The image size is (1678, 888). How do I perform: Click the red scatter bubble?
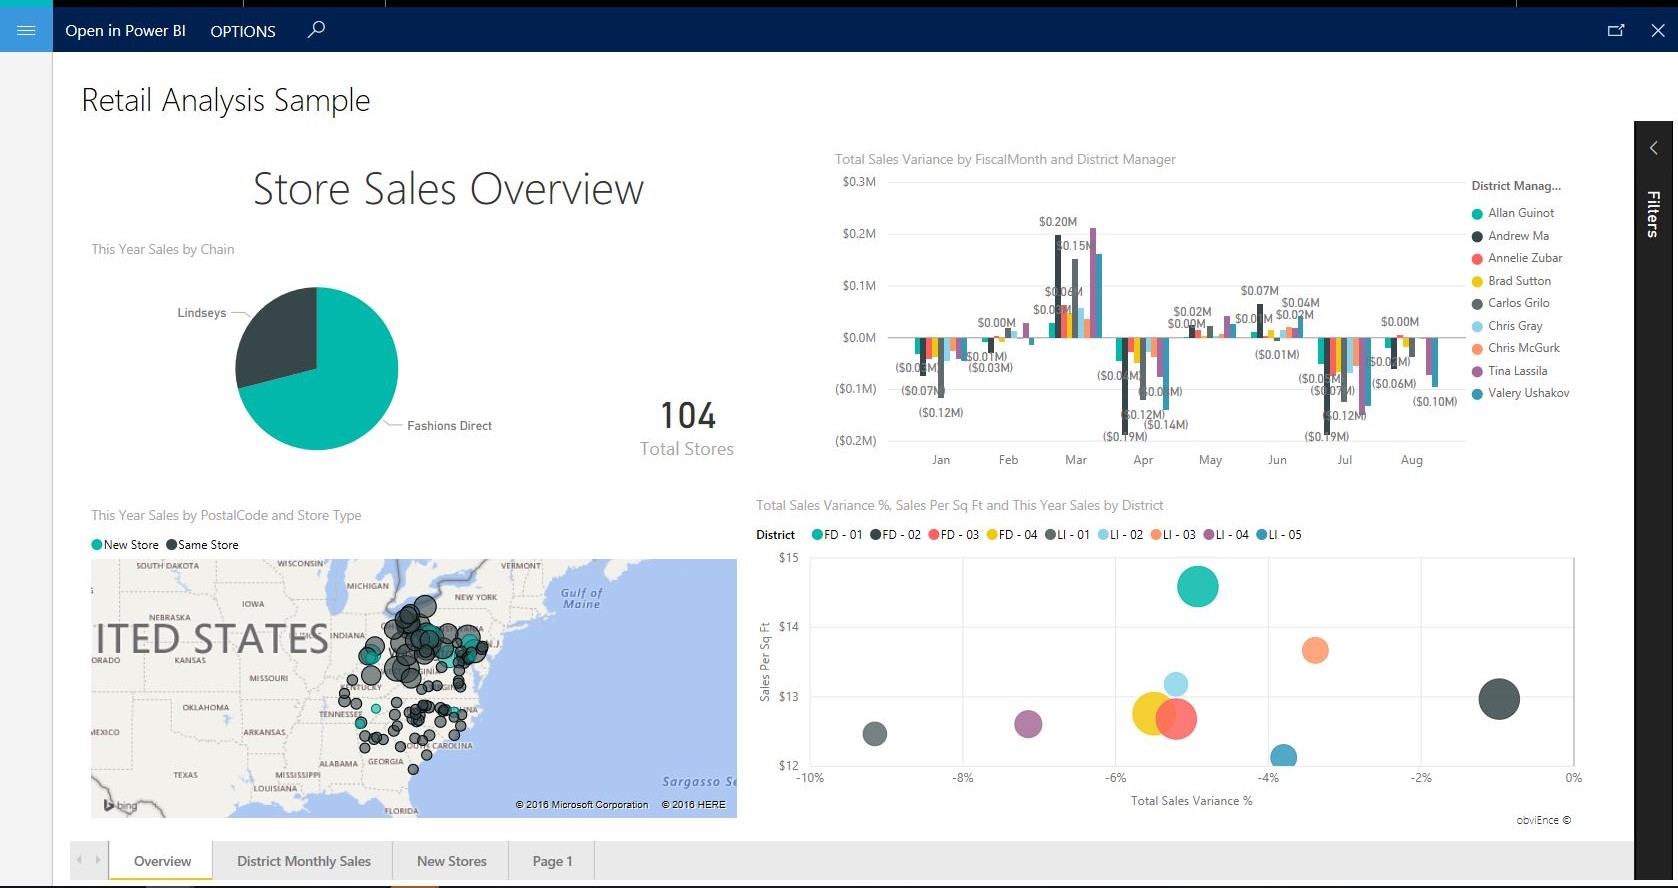(x=1178, y=718)
